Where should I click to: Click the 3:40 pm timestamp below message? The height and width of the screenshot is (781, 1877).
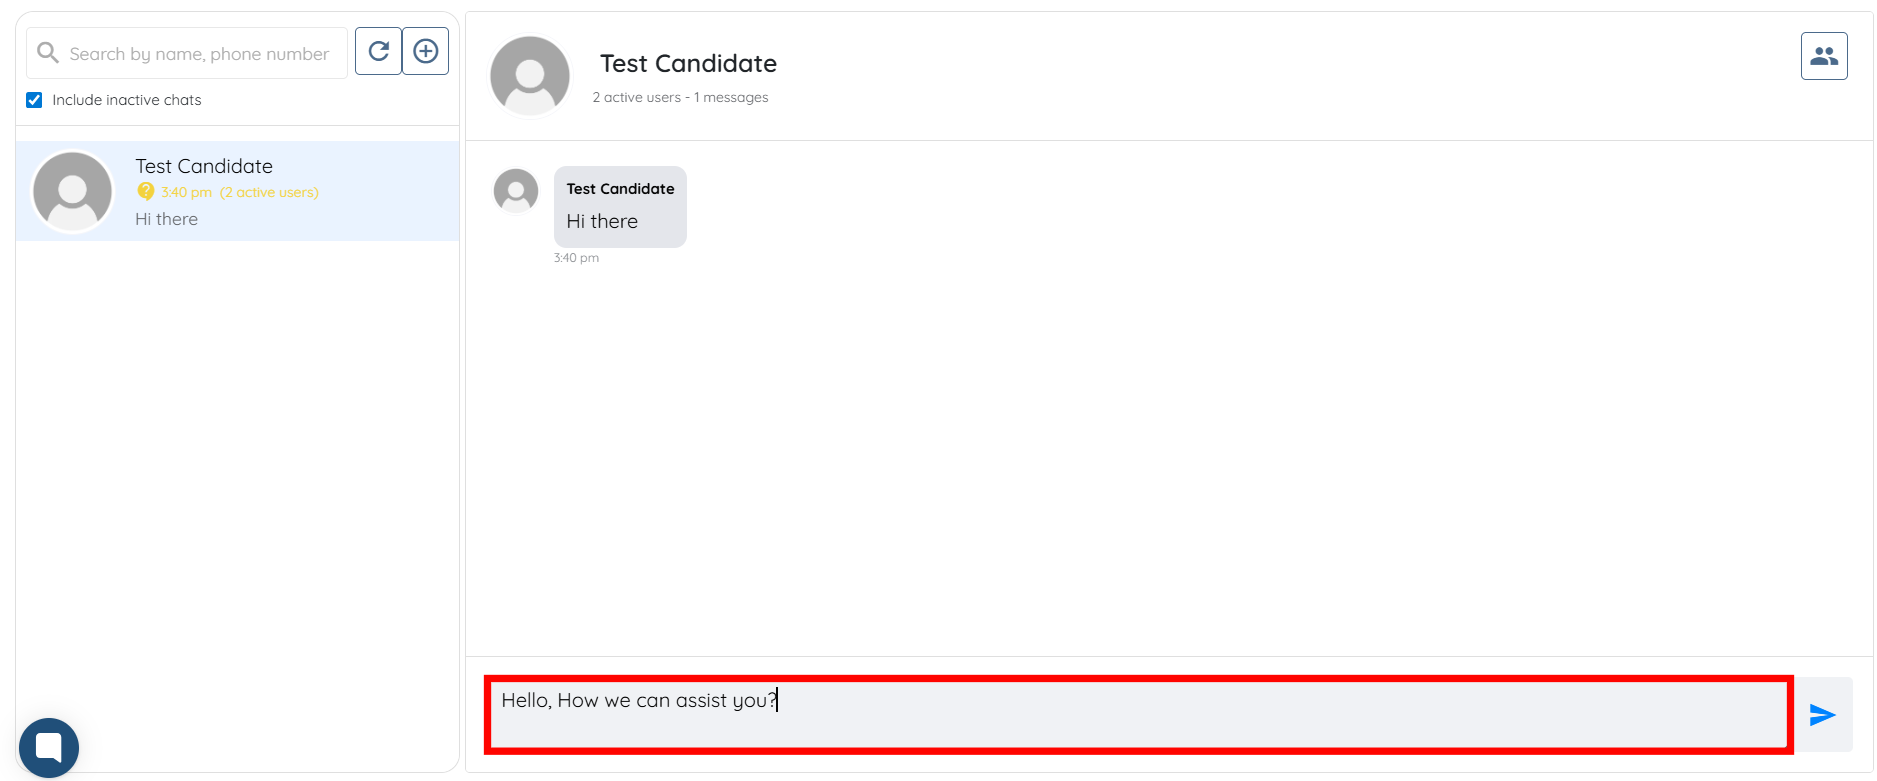tap(576, 258)
